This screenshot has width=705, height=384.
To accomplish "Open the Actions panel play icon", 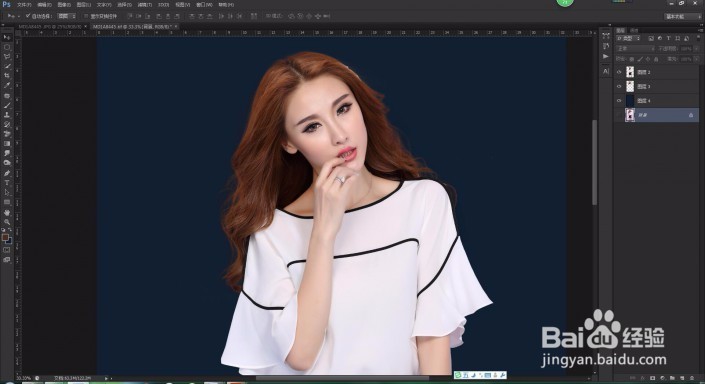I will pyautogui.click(x=606, y=56).
